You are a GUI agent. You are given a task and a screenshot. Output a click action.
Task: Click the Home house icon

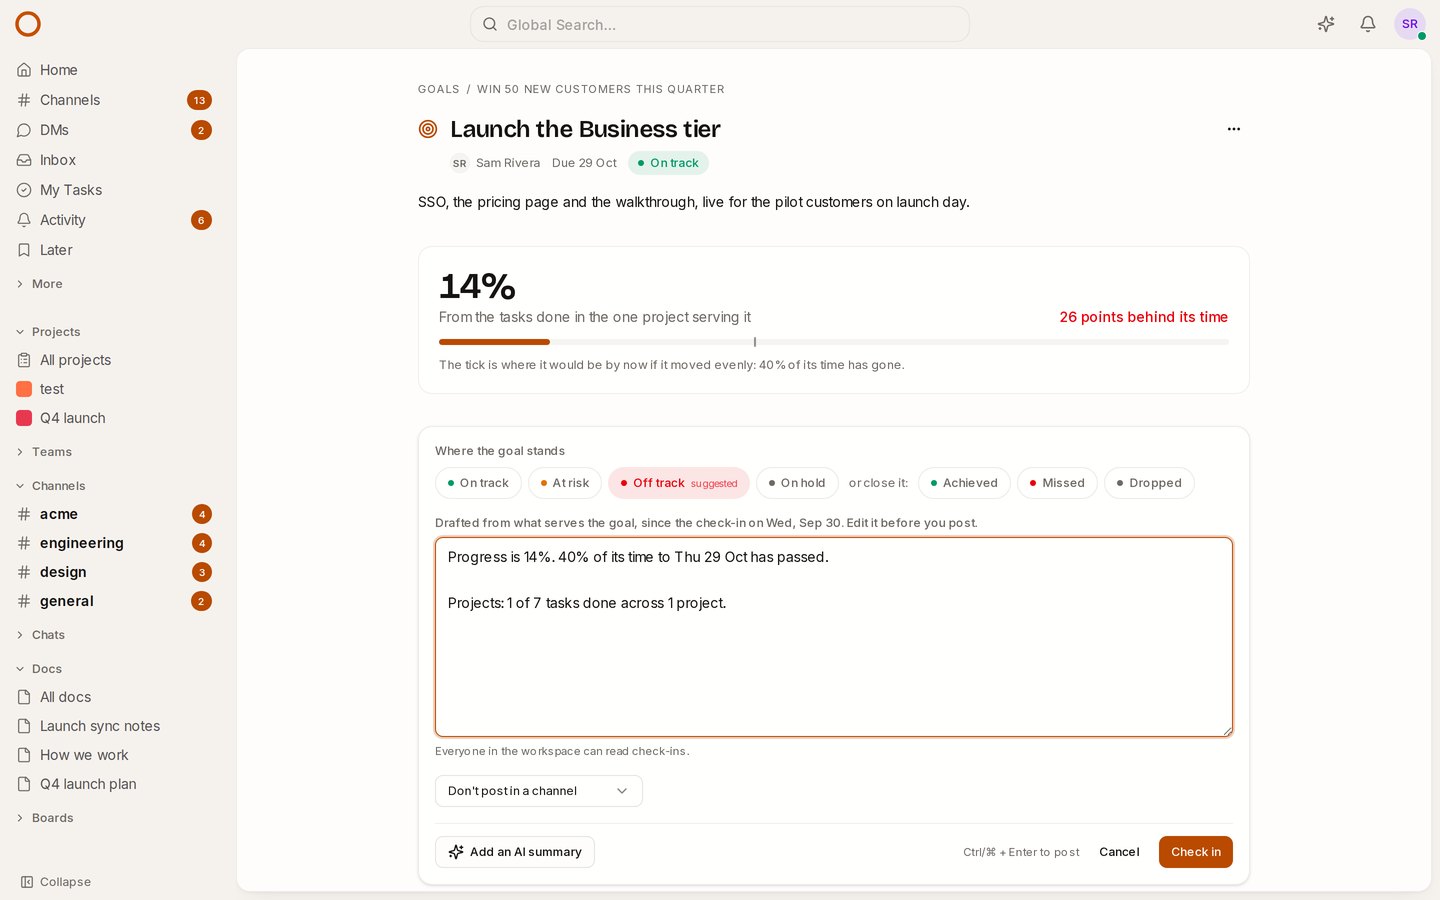[24, 70]
